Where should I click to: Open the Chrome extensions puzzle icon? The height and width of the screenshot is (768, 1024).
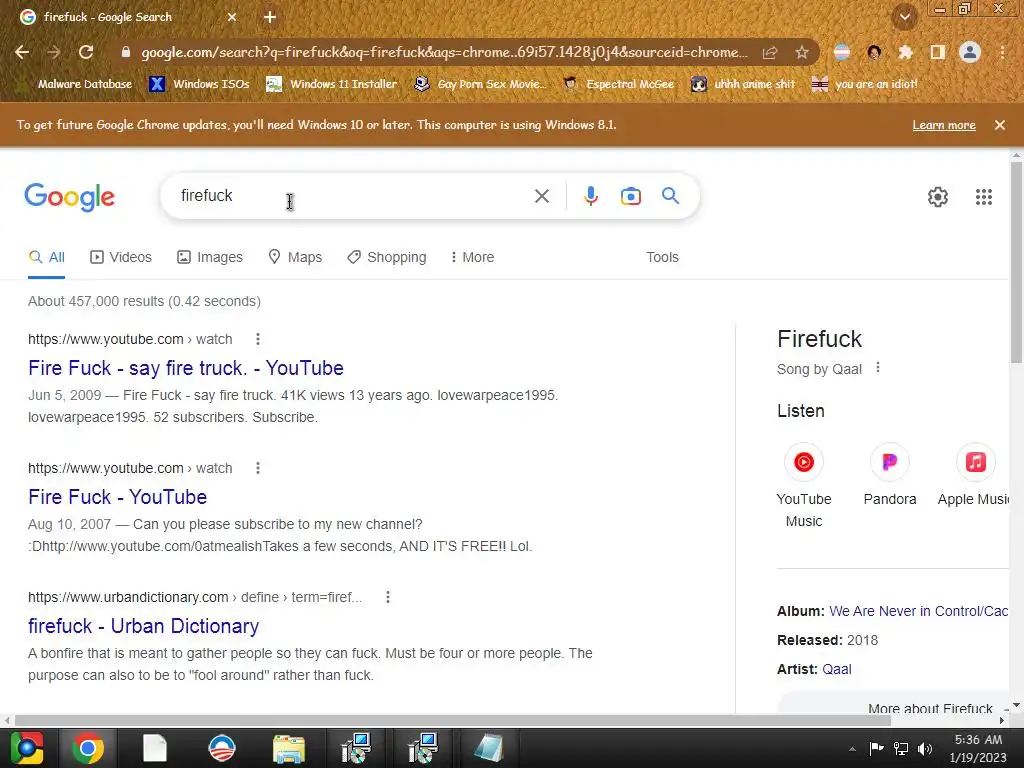pyautogui.click(x=905, y=52)
